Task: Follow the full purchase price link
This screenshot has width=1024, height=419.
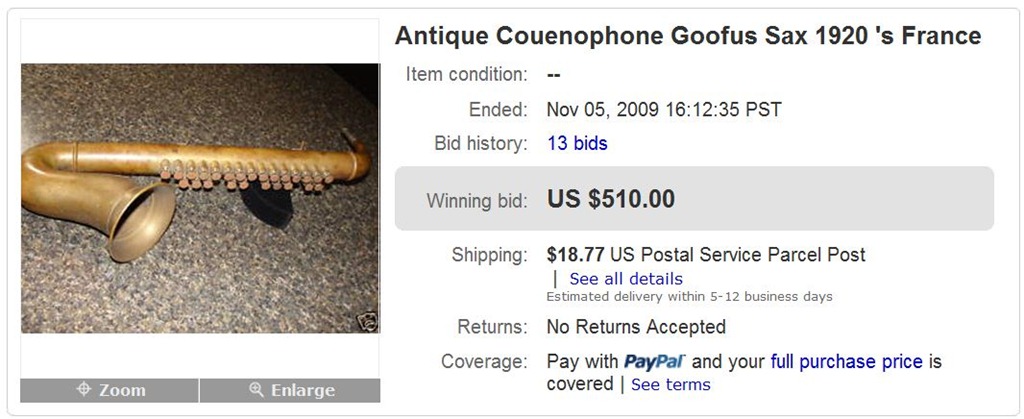Action: (846, 361)
